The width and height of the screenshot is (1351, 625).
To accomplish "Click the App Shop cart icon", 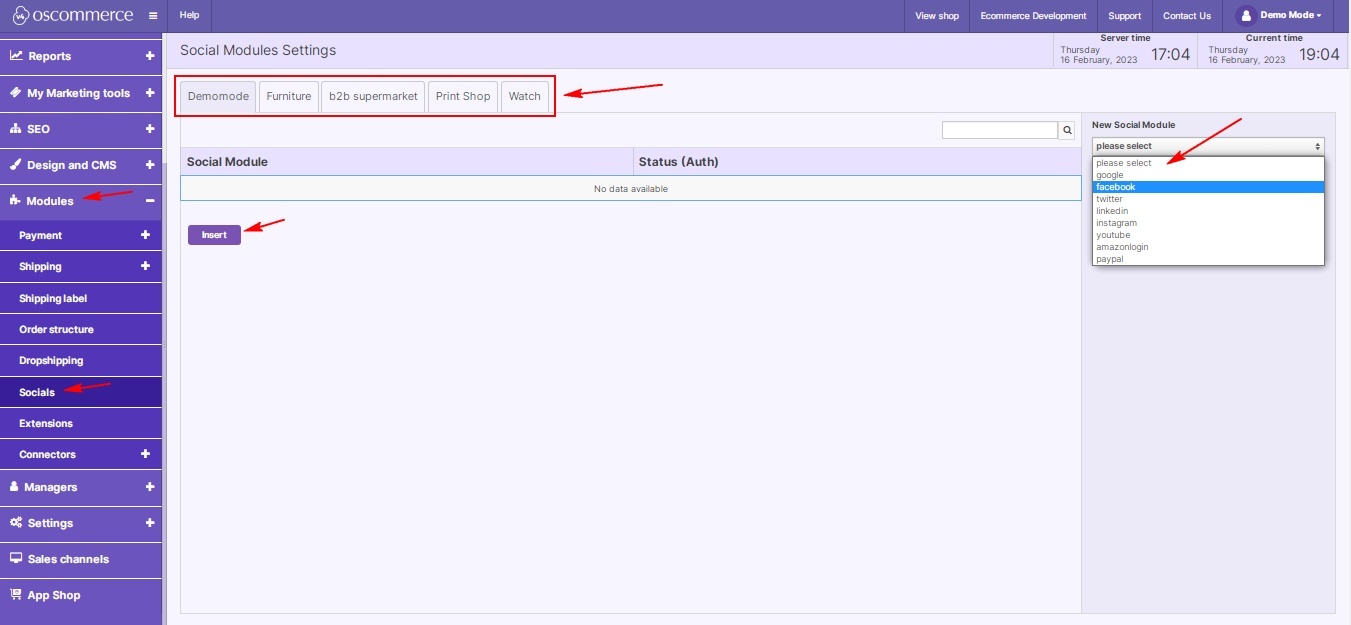I will (x=16, y=595).
